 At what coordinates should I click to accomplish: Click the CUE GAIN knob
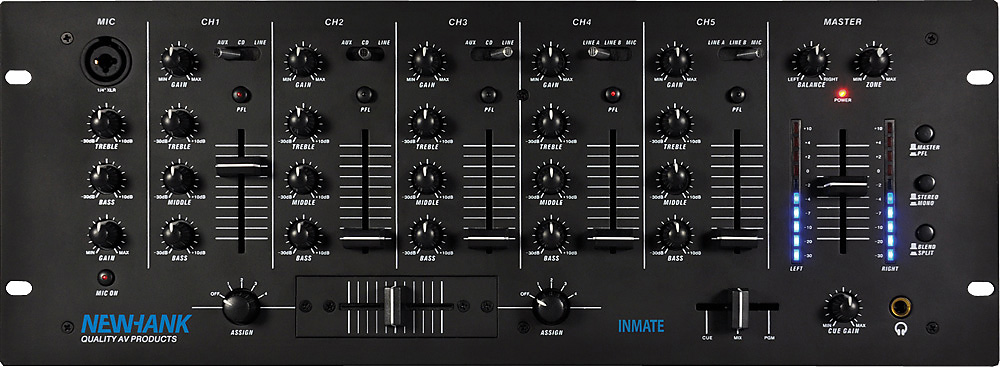[843, 307]
